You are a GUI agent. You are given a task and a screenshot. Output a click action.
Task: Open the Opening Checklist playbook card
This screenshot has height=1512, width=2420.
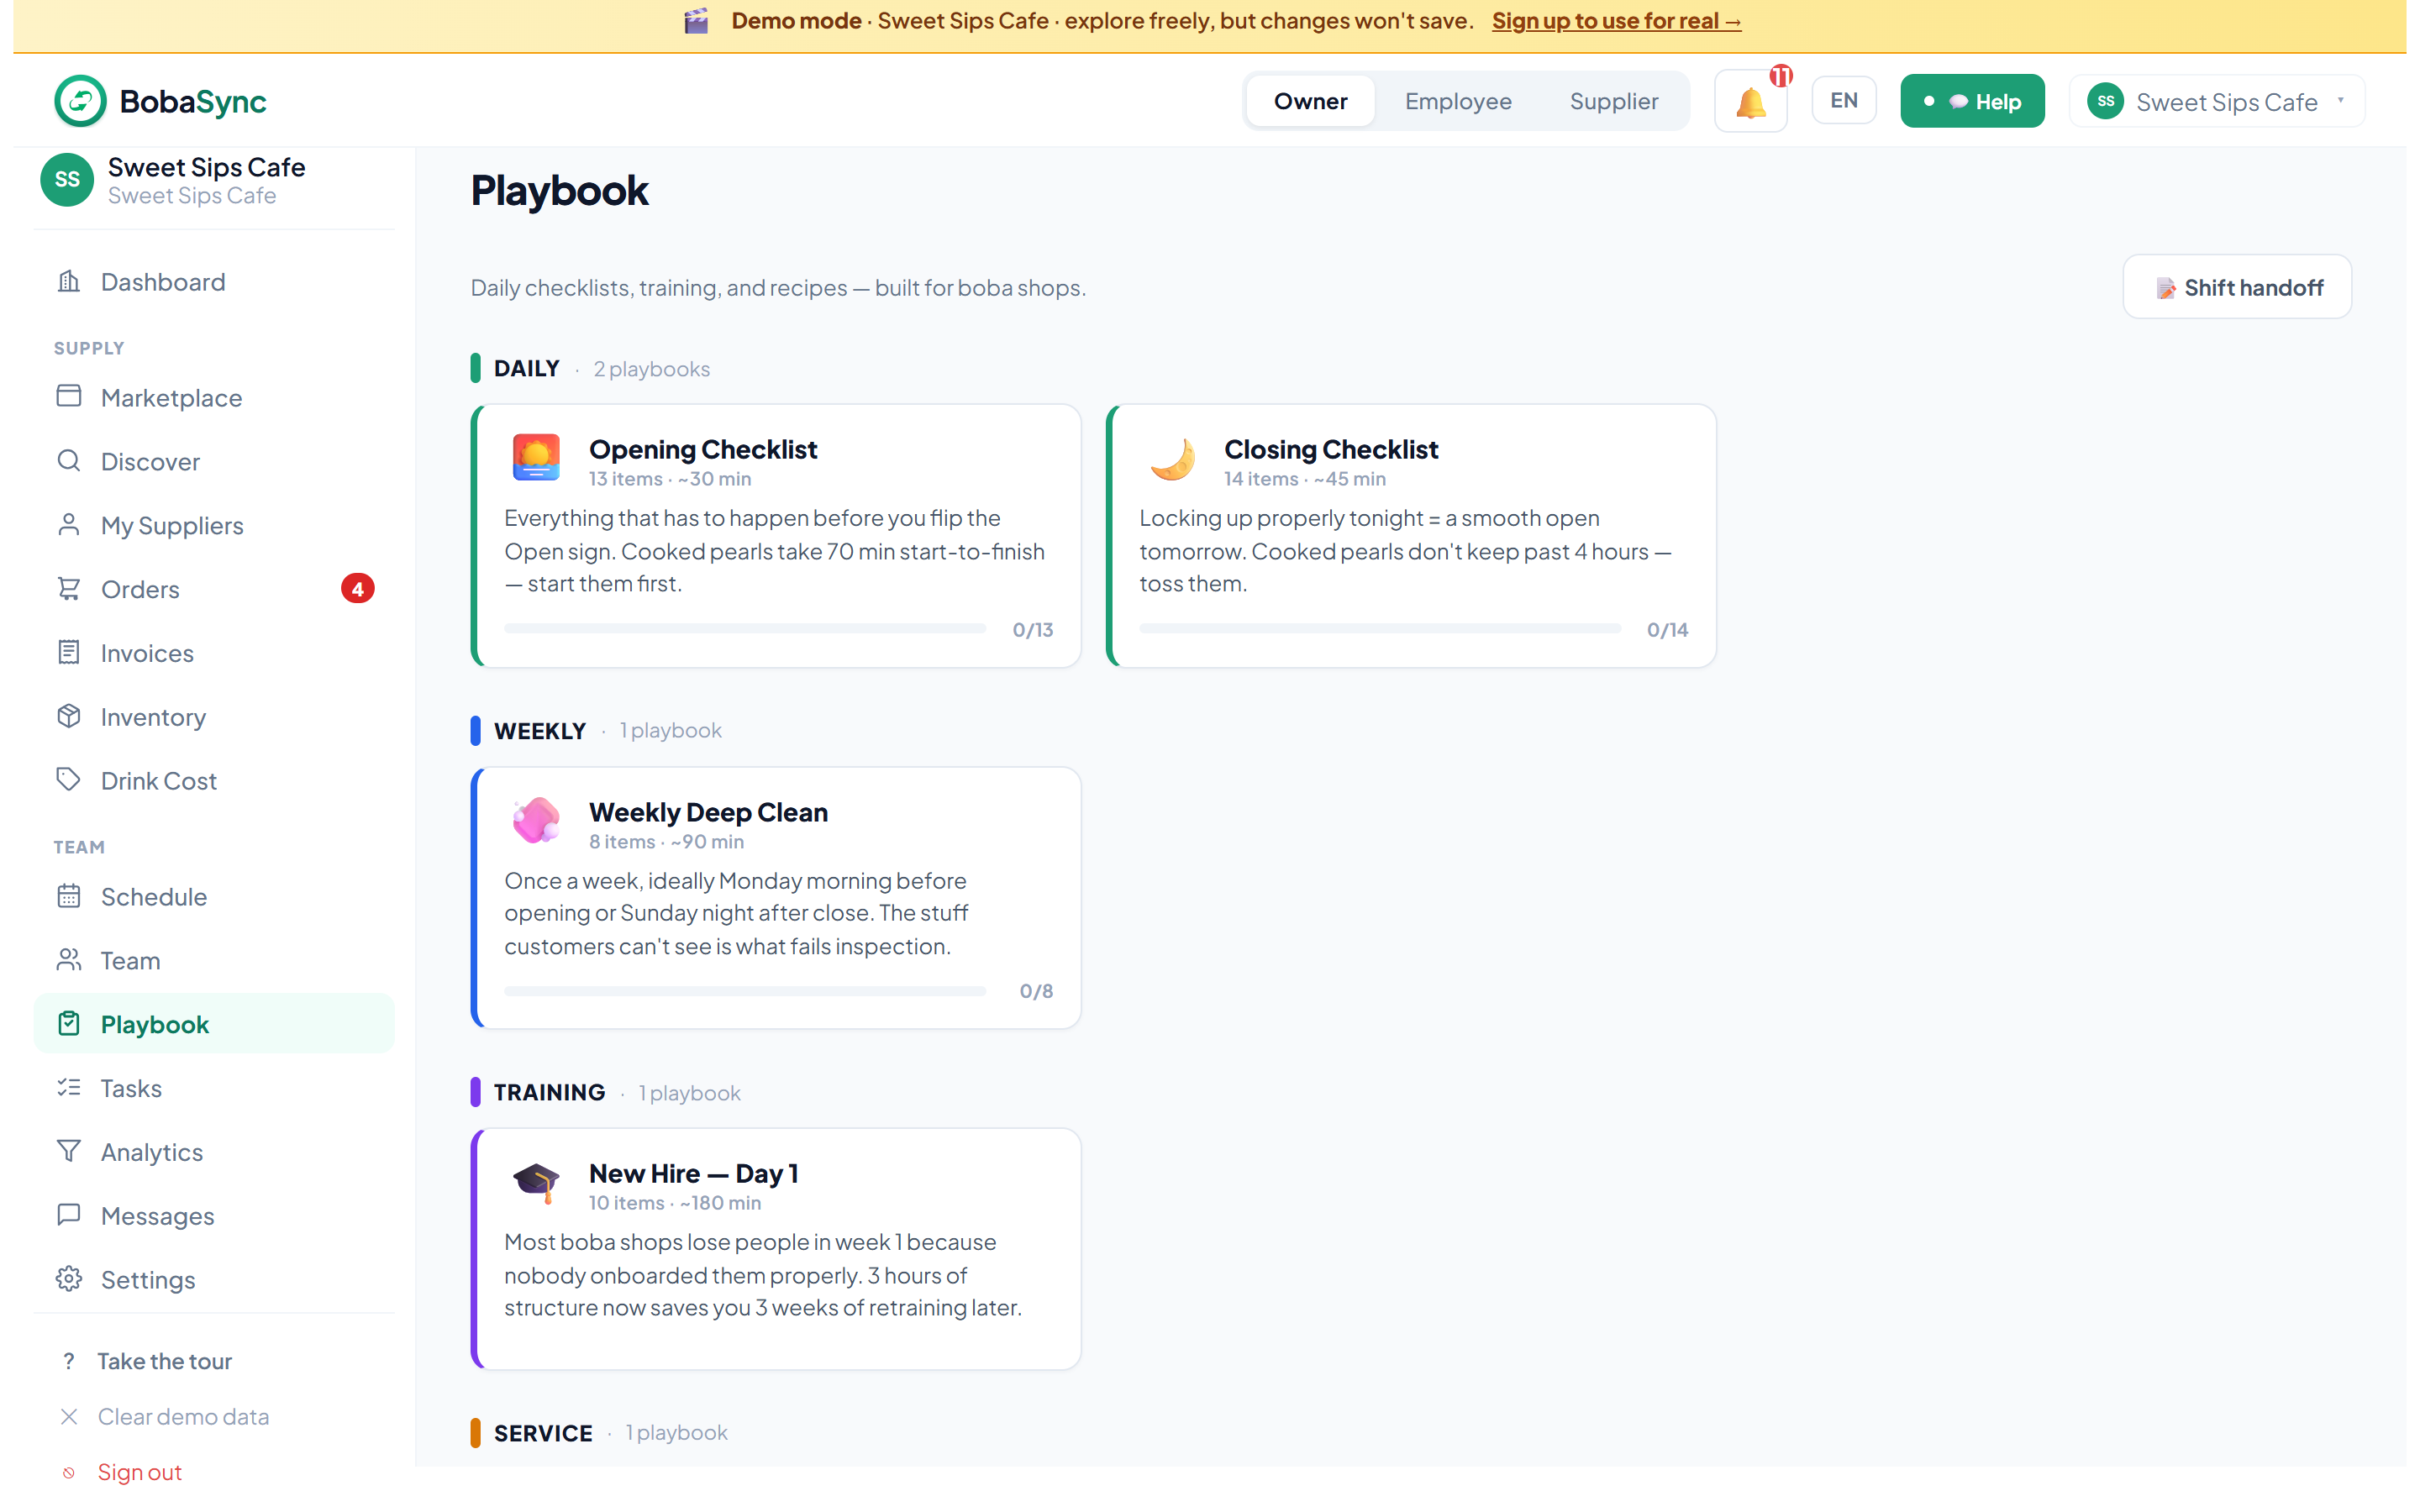coord(776,536)
